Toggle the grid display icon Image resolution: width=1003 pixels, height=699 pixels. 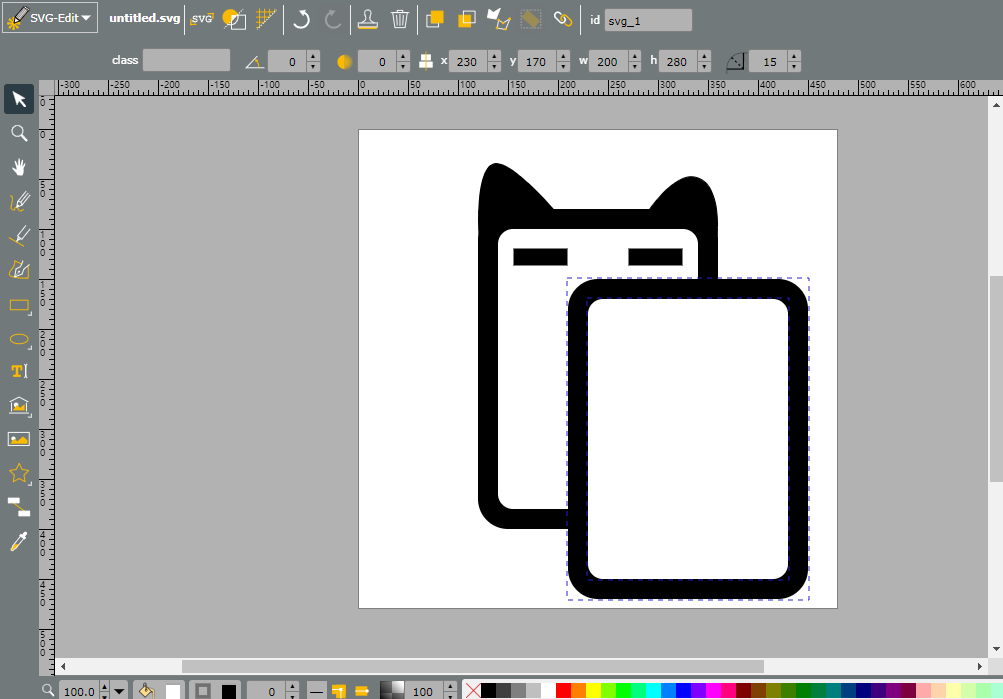(x=266, y=19)
